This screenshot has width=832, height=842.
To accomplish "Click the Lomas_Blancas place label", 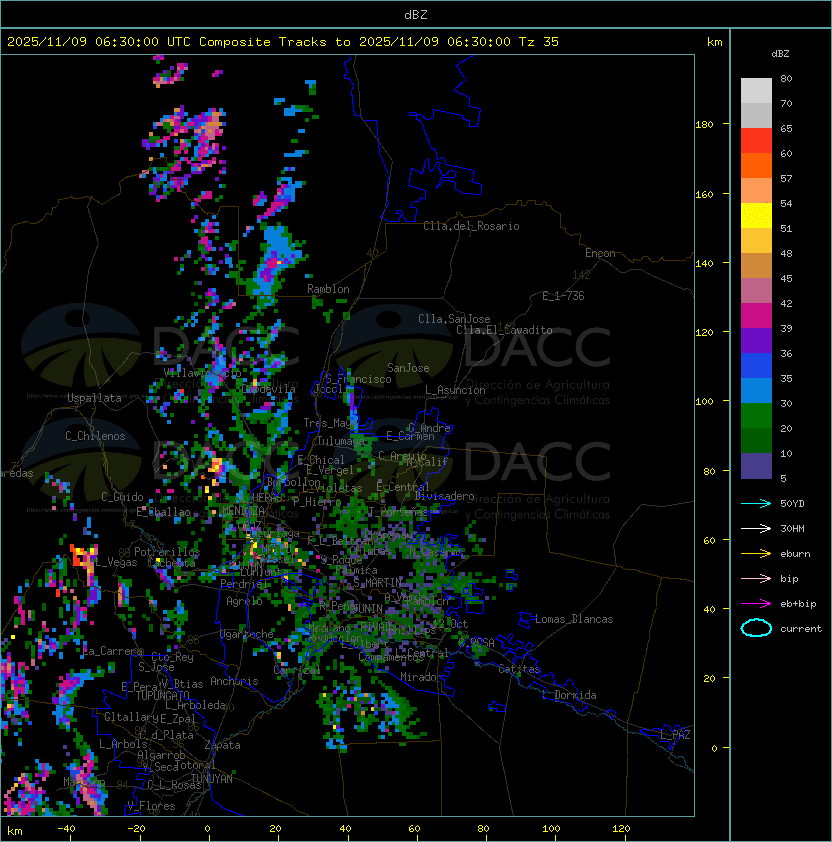I will pos(574,619).
